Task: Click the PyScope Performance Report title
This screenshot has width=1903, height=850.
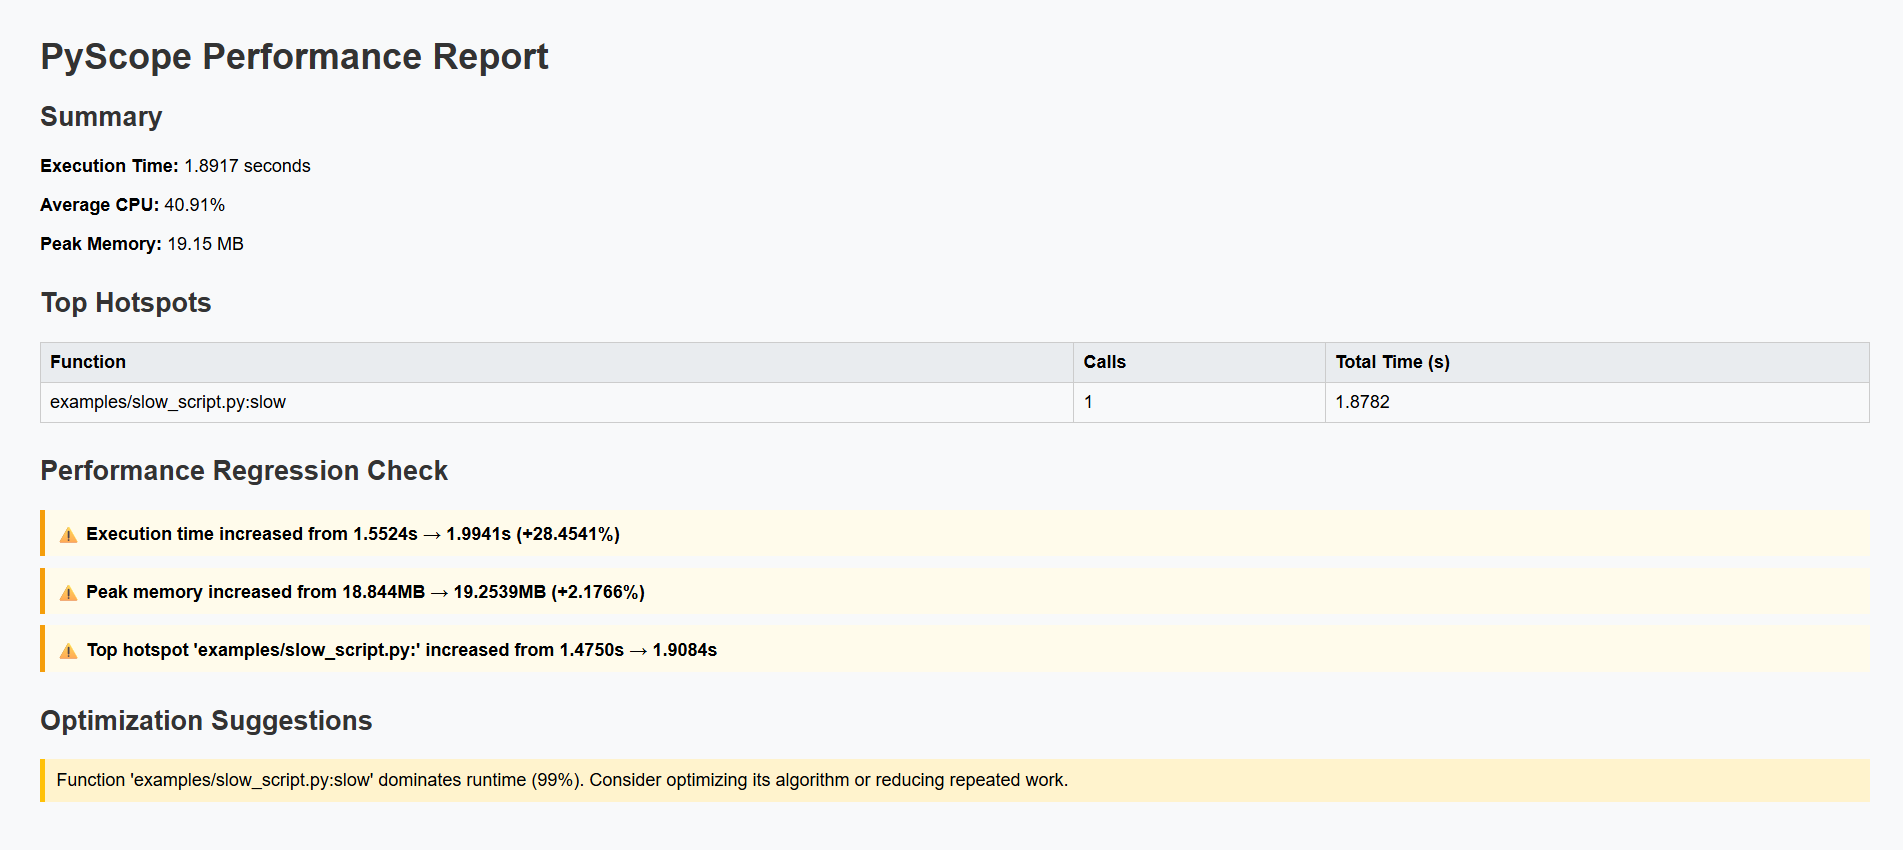Action: click(x=294, y=57)
